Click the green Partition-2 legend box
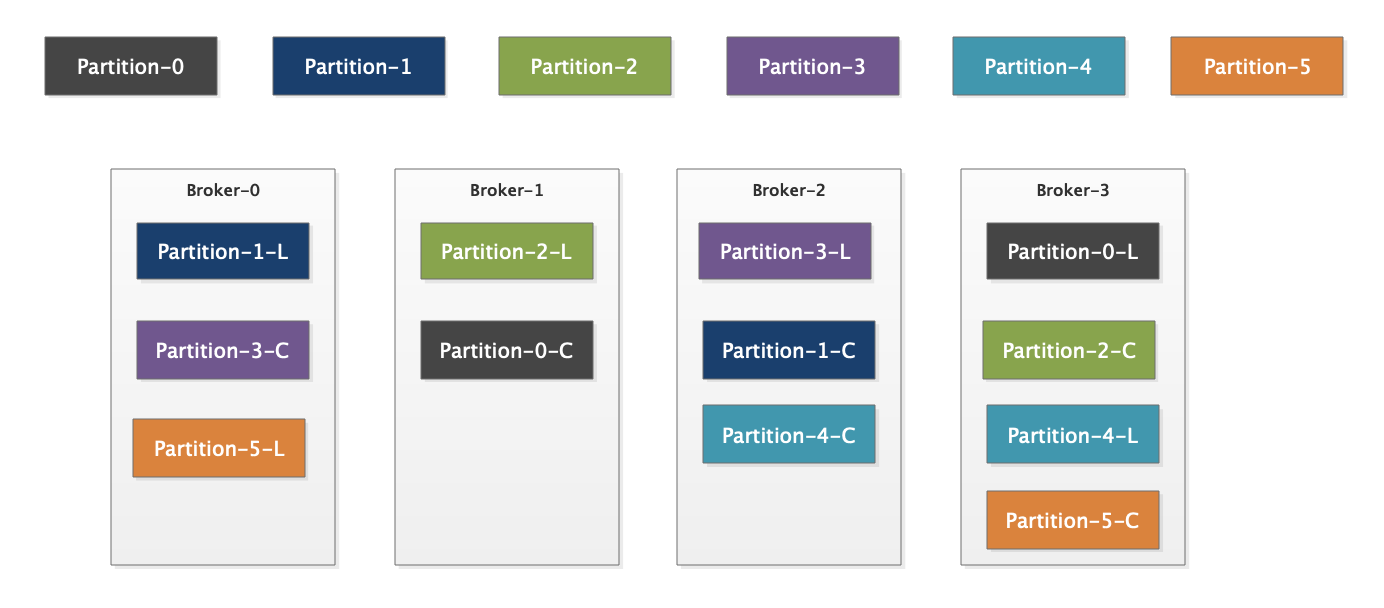Viewport: 1384px width, 608px height. pos(584,67)
